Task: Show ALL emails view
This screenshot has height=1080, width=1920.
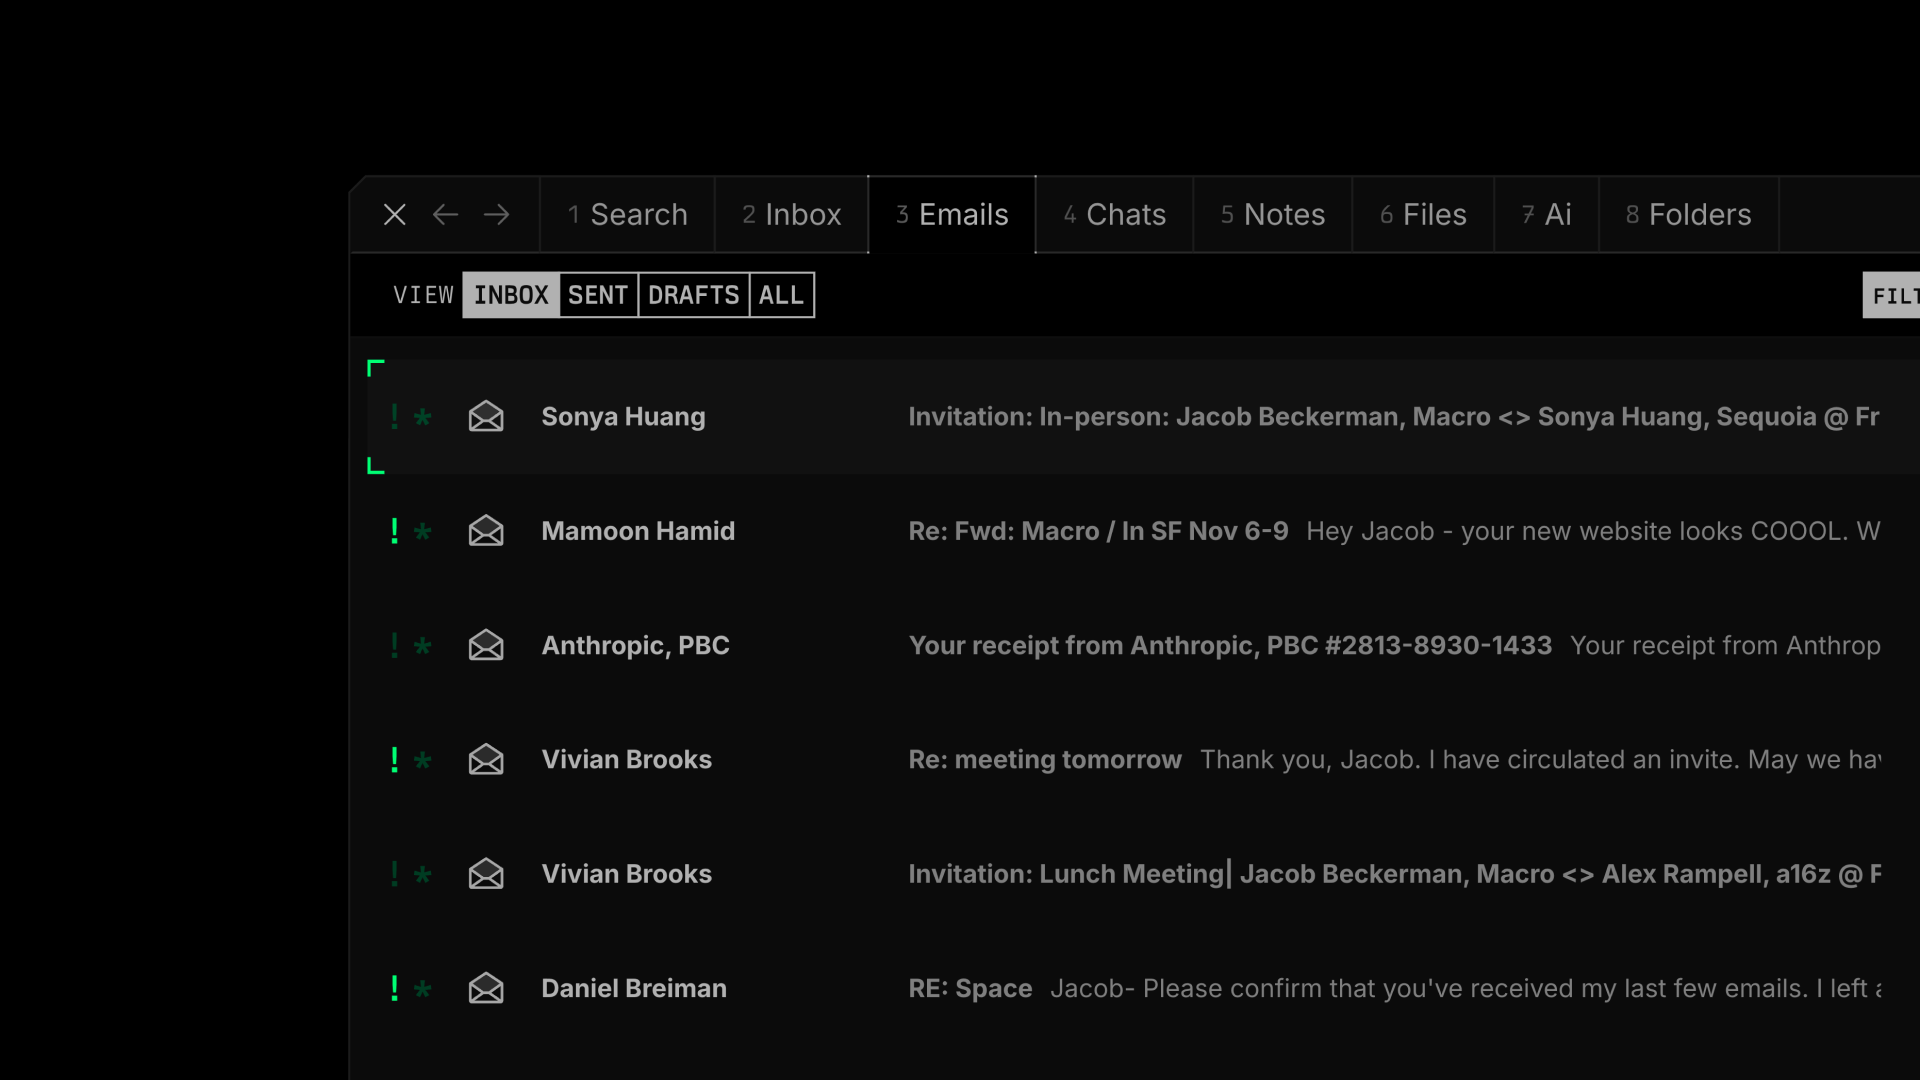Action: click(x=781, y=295)
